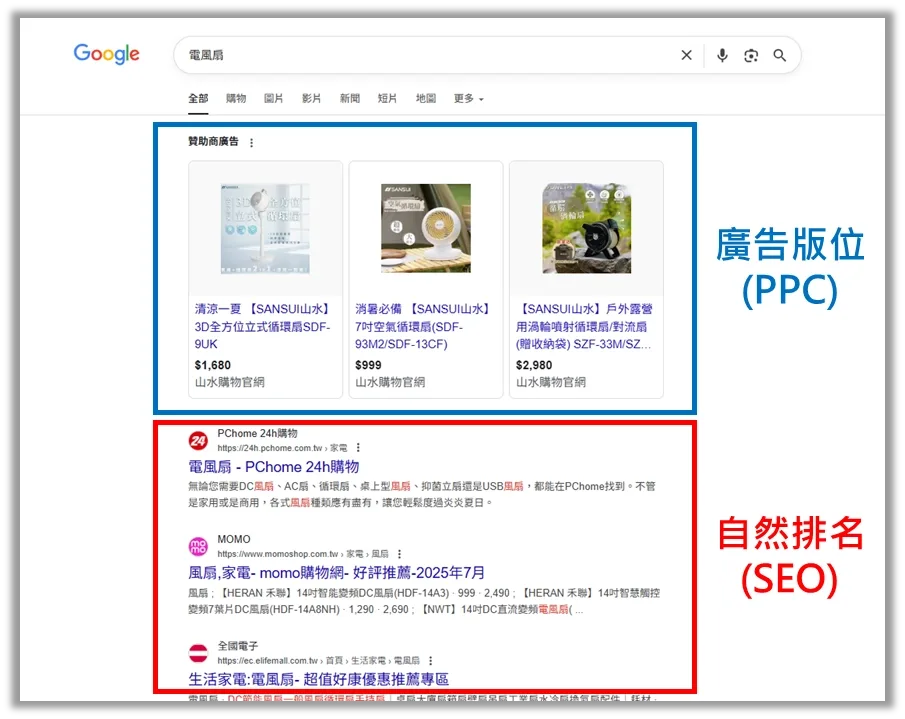The image size is (905, 719).
Task: Click 山水購物官網 under the $999 item
Action: point(390,382)
